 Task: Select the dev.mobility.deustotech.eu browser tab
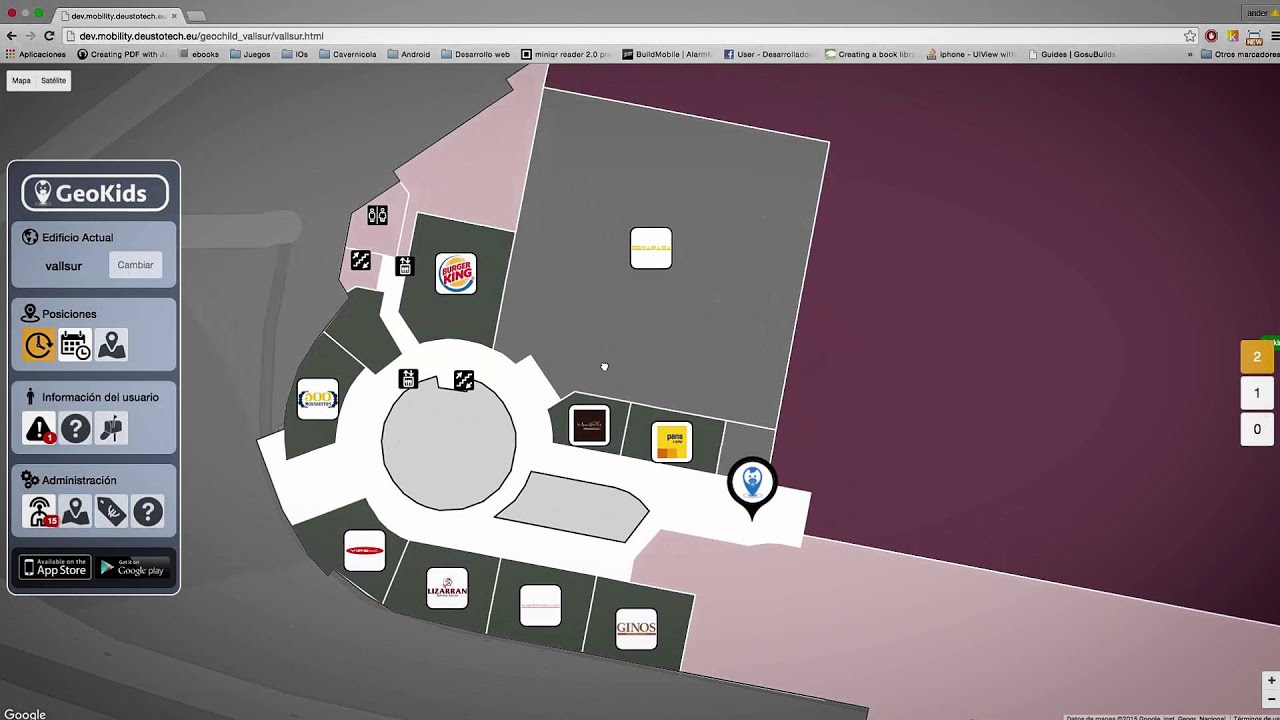117,16
